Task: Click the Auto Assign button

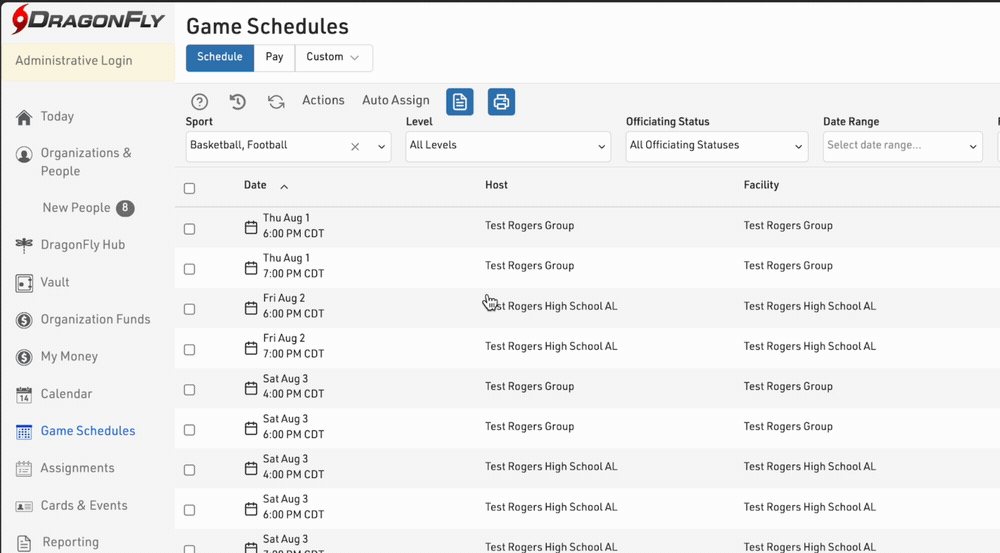Action: [x=395, y=101]
